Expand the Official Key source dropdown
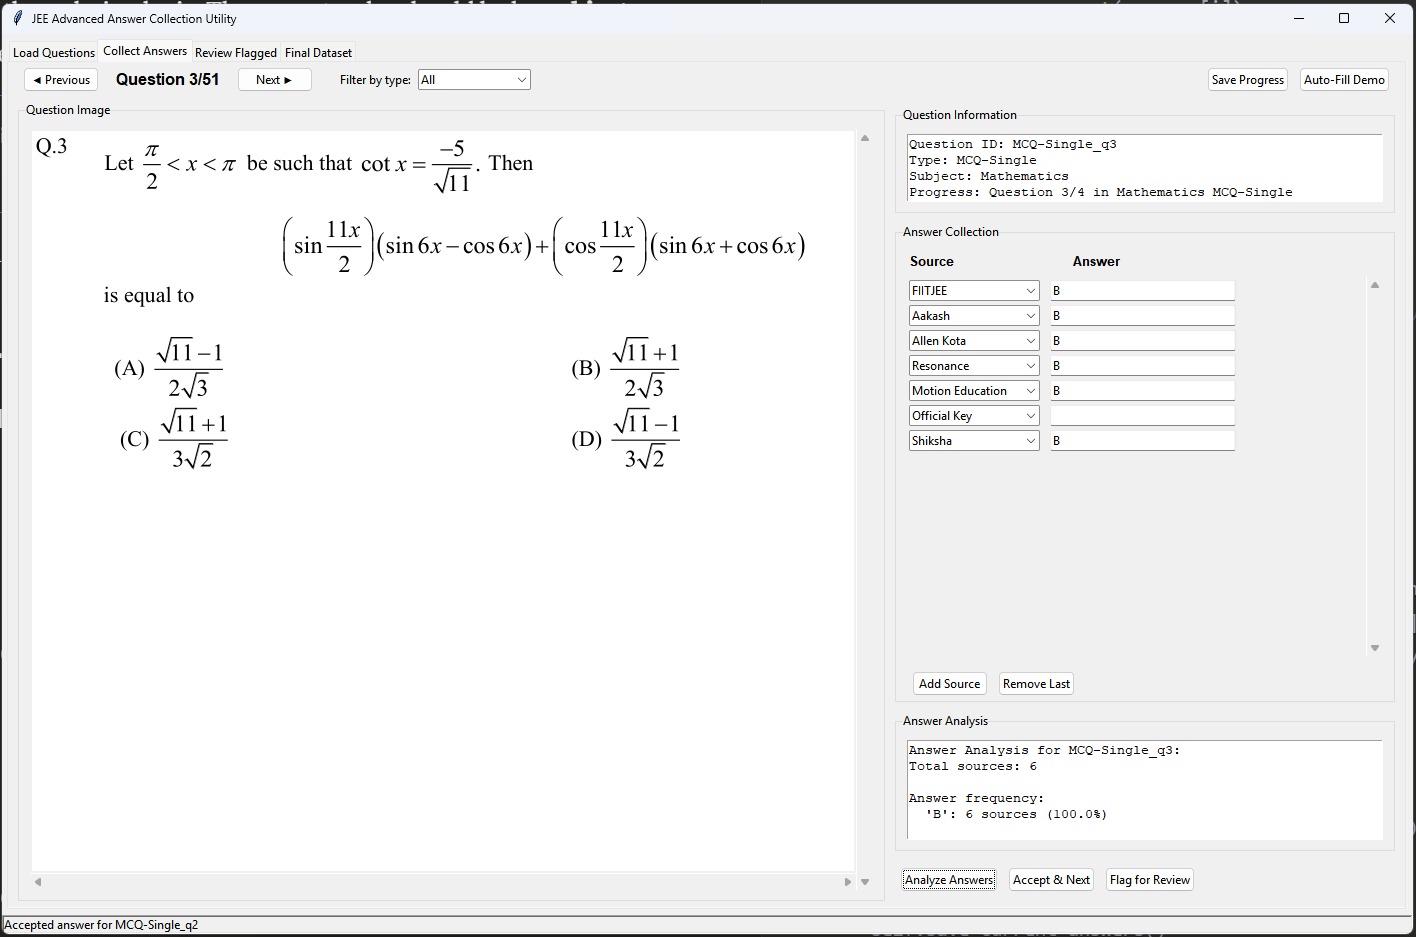This screenshot has height=937, width=1416. tap(1030, 416)
